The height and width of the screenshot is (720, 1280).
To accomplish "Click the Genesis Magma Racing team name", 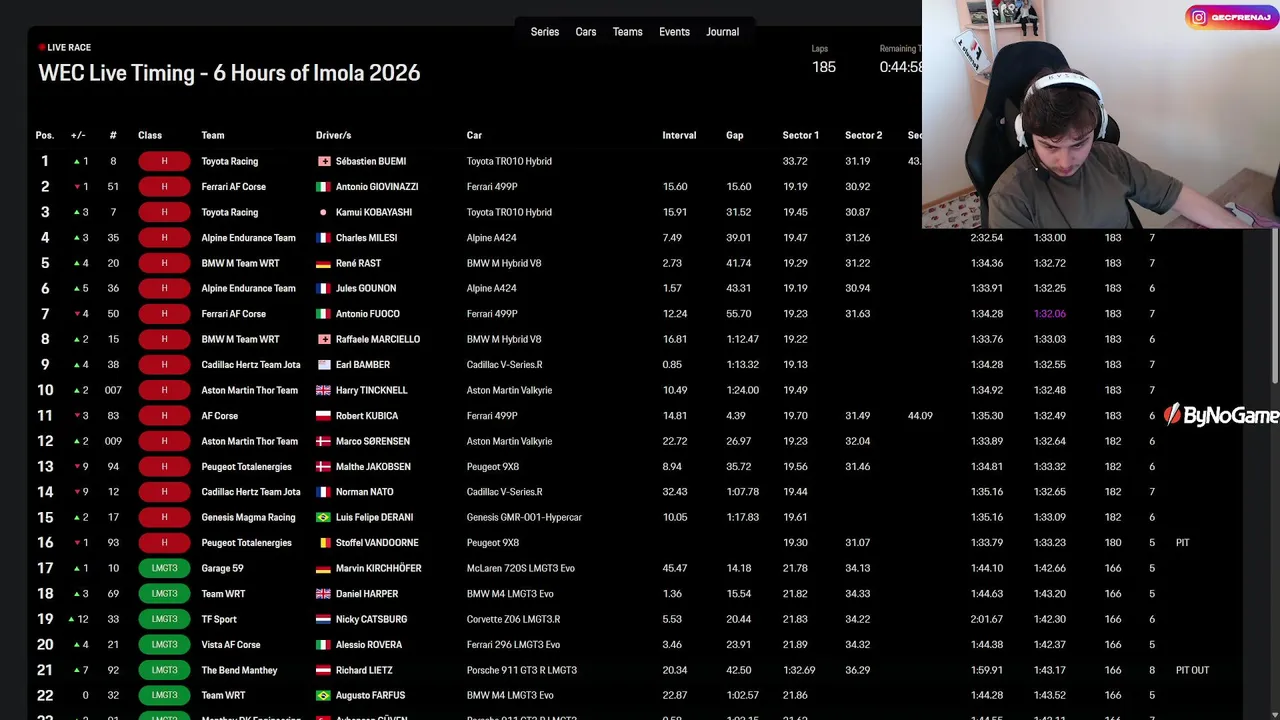I will click(x=249, y=517).
